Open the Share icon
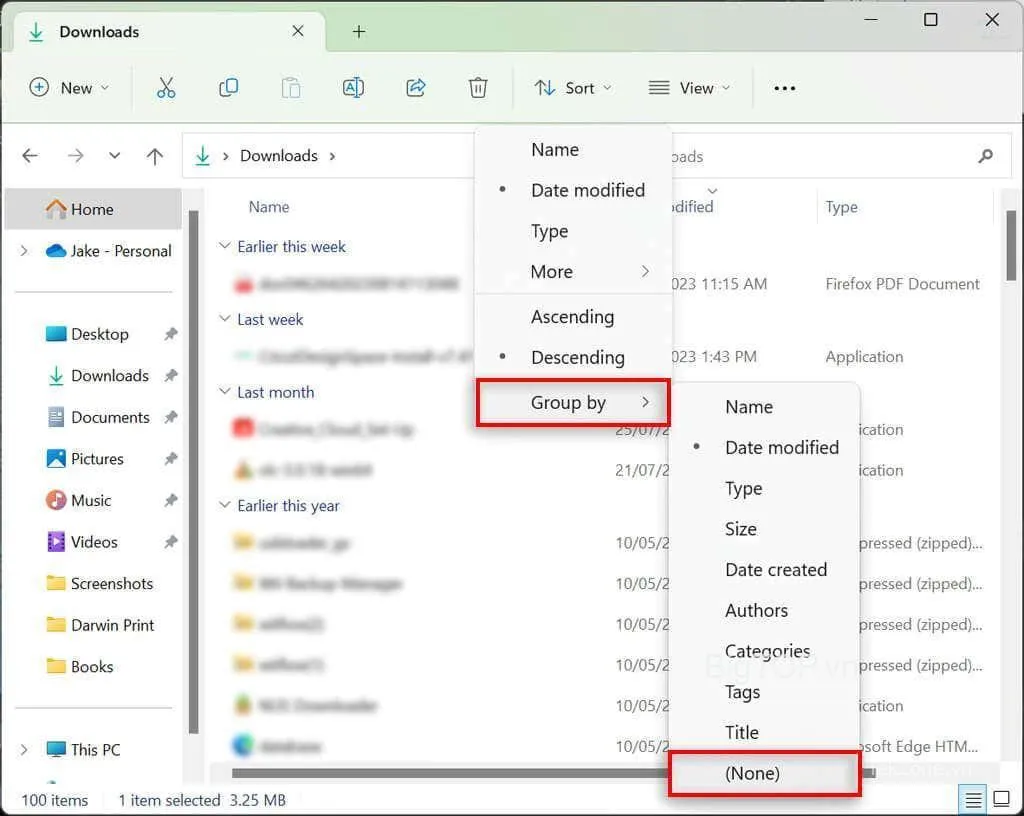Screen dimensions: 1024x816 point(415,88)
